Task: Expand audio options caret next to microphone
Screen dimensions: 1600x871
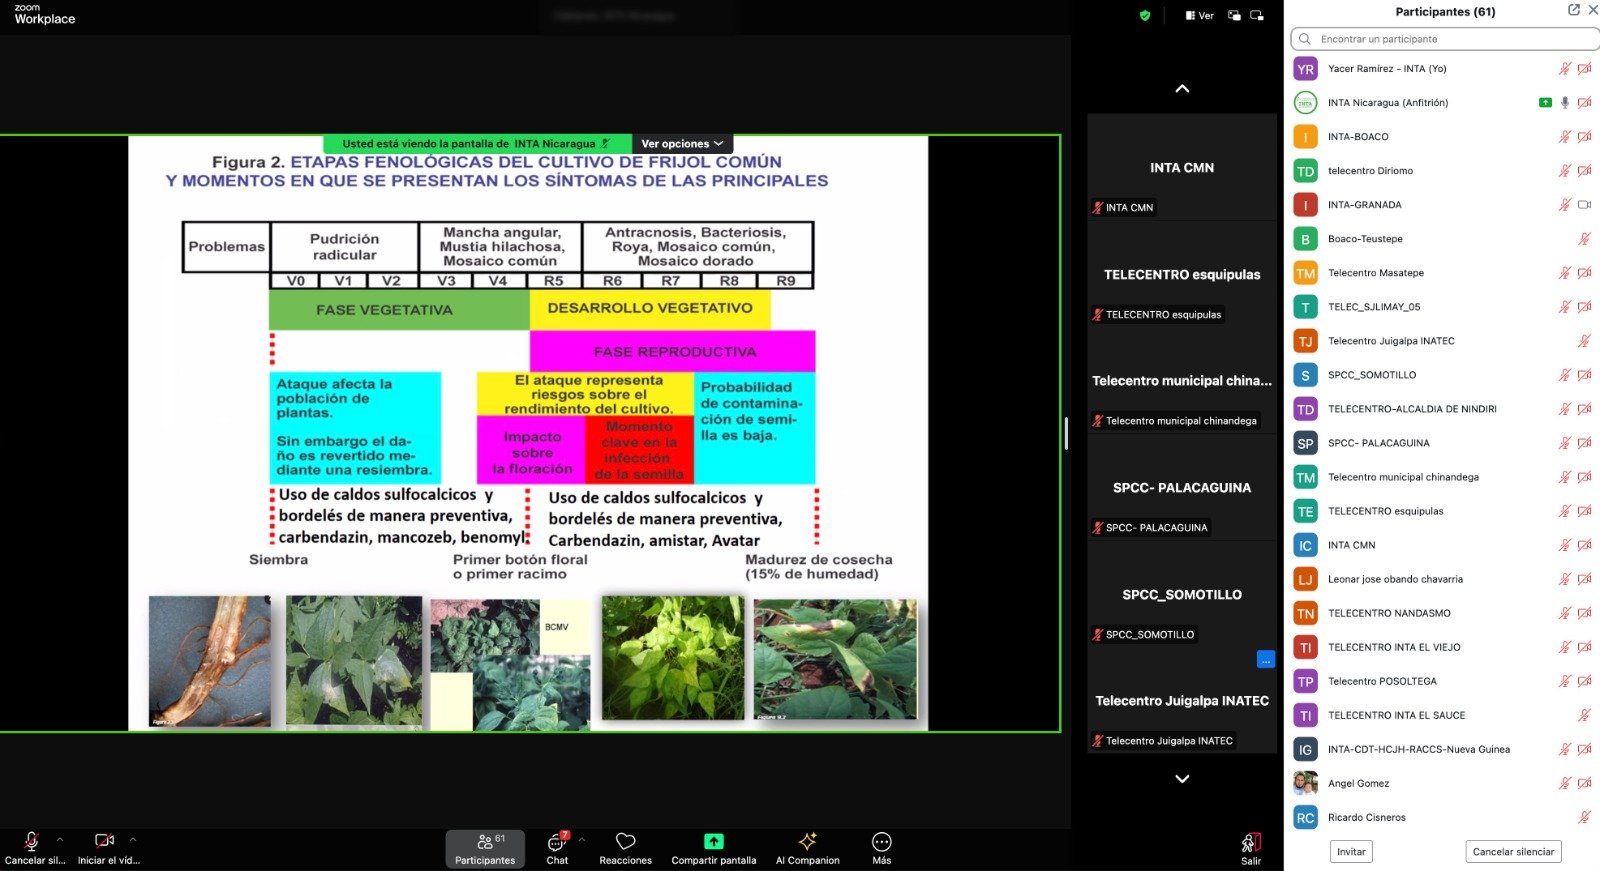Action: (x=60, y=840)
